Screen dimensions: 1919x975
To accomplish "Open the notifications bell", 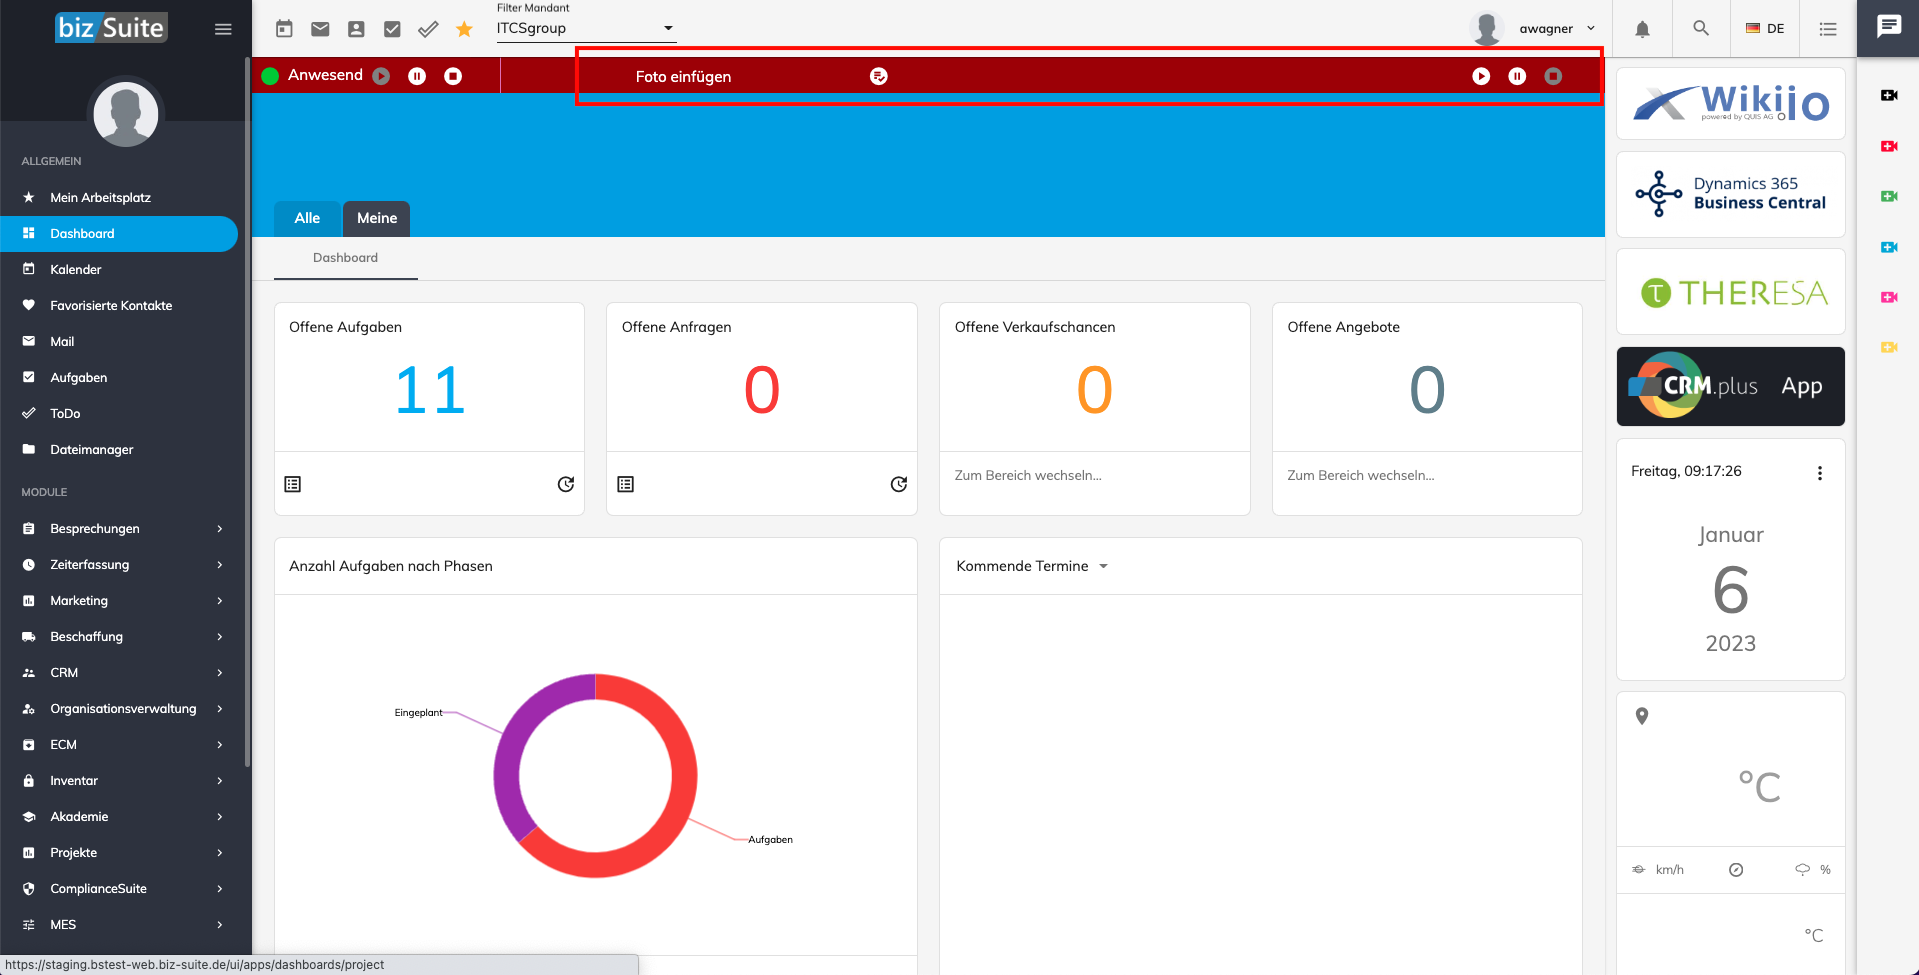I will click(x=1642, y=29).
